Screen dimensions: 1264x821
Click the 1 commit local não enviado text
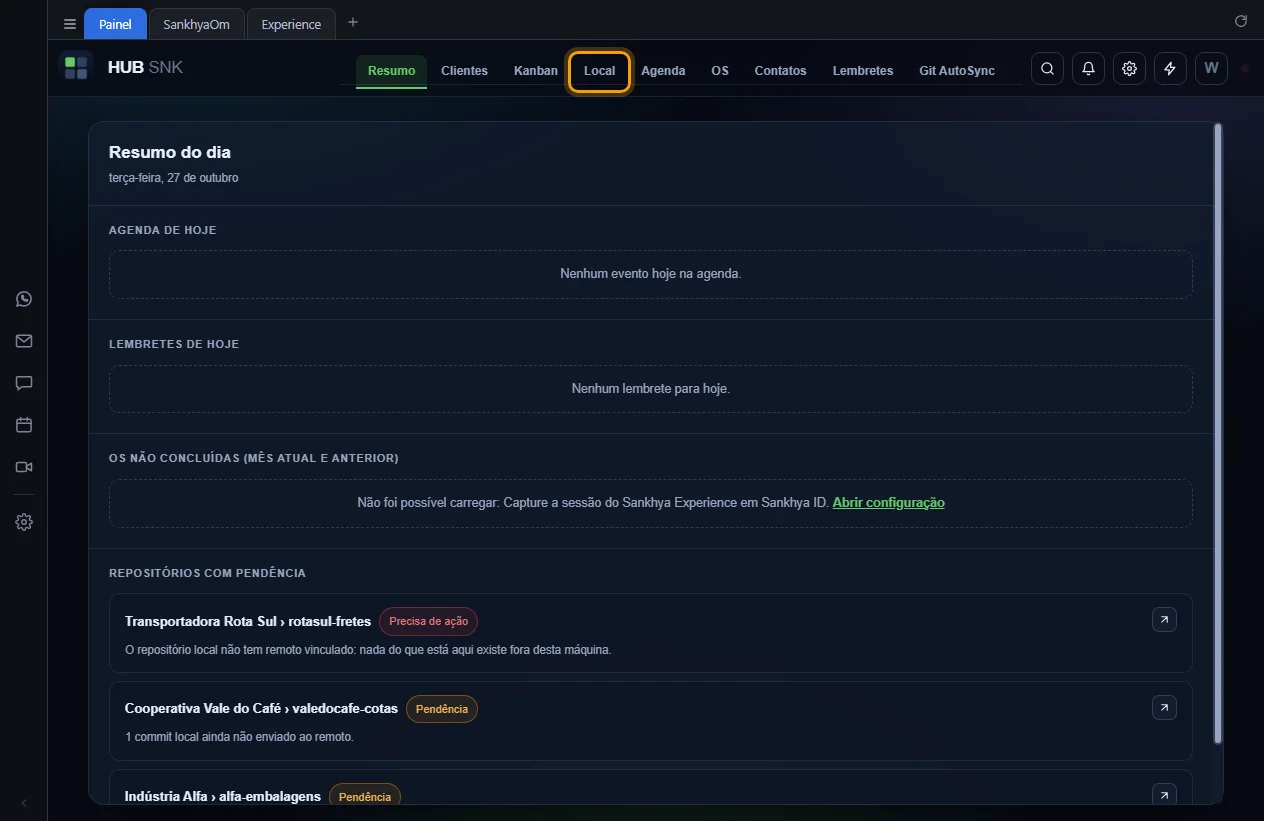[239, 737]
